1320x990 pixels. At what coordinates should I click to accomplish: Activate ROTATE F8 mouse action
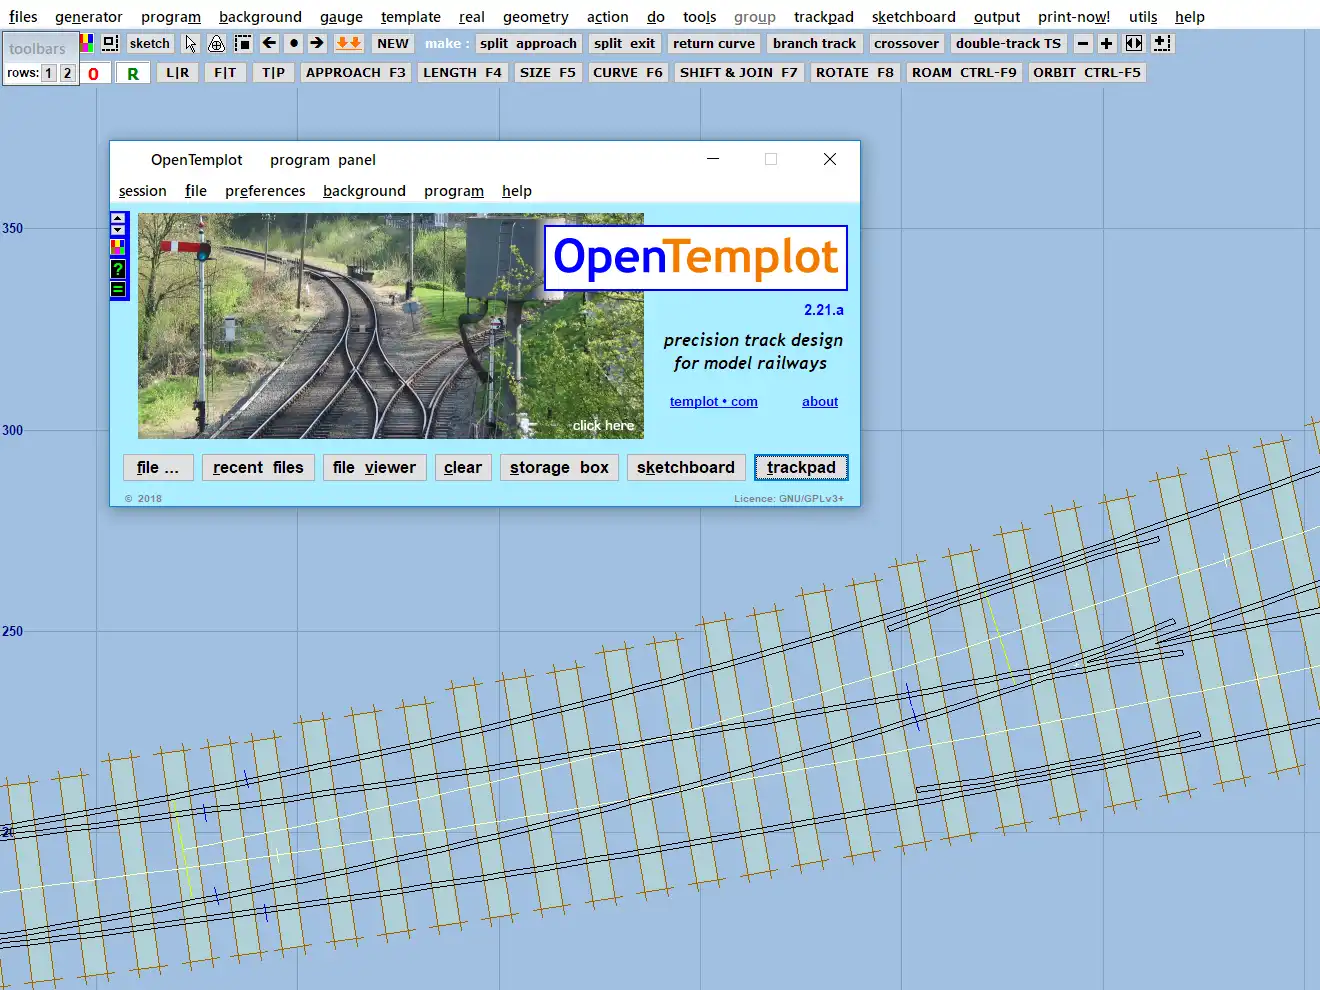855,73
